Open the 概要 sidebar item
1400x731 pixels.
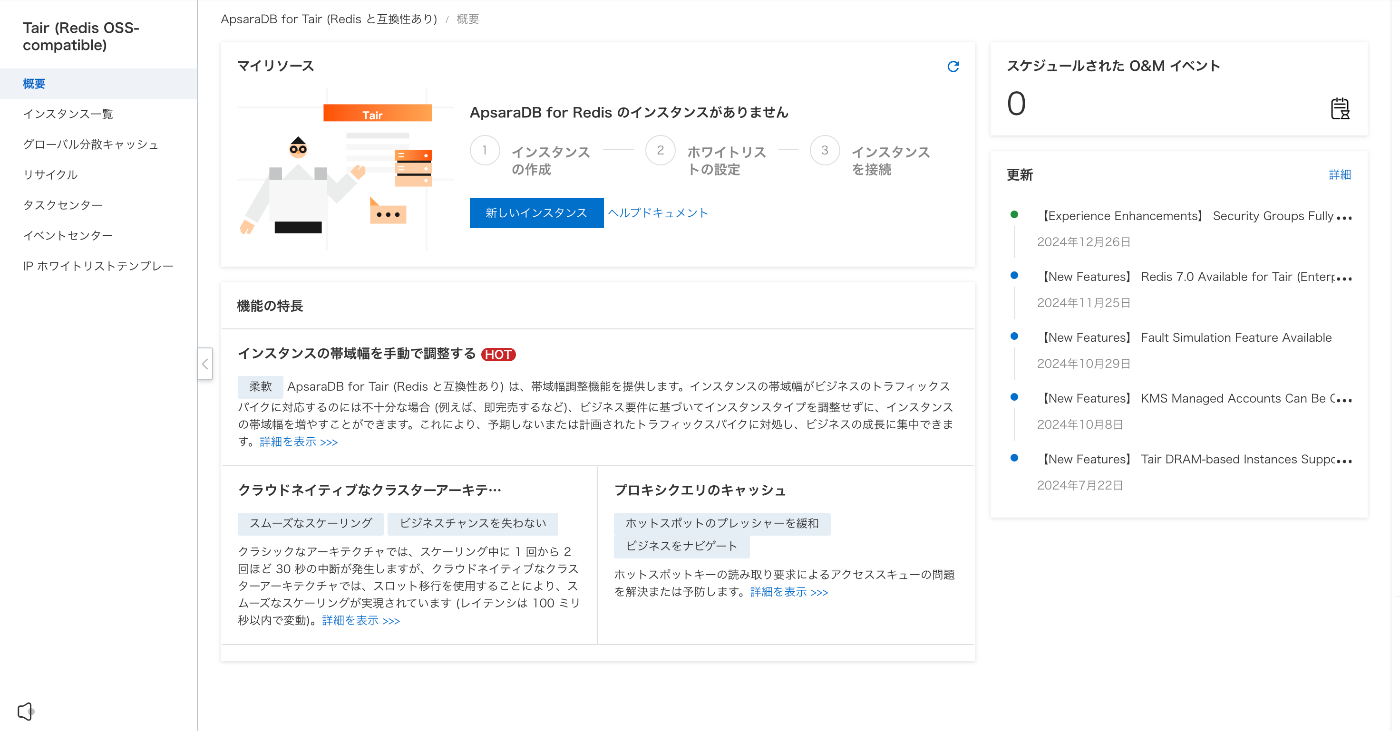click(x=98, y=84)
